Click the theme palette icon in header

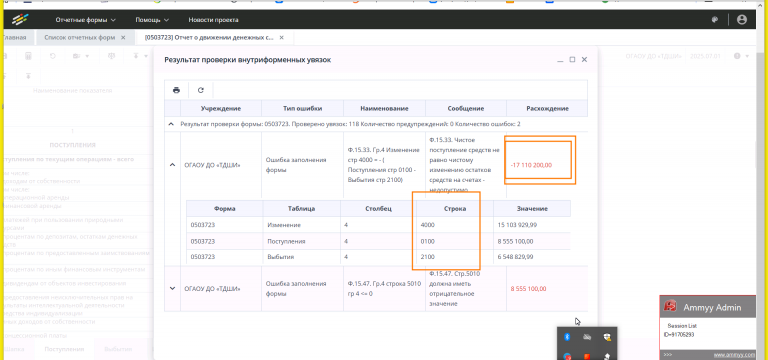[x=715, y=20]
